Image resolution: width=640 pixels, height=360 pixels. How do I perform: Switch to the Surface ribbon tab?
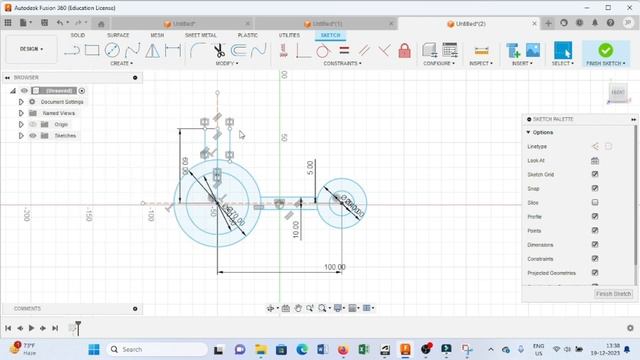[x=118, y=36]
